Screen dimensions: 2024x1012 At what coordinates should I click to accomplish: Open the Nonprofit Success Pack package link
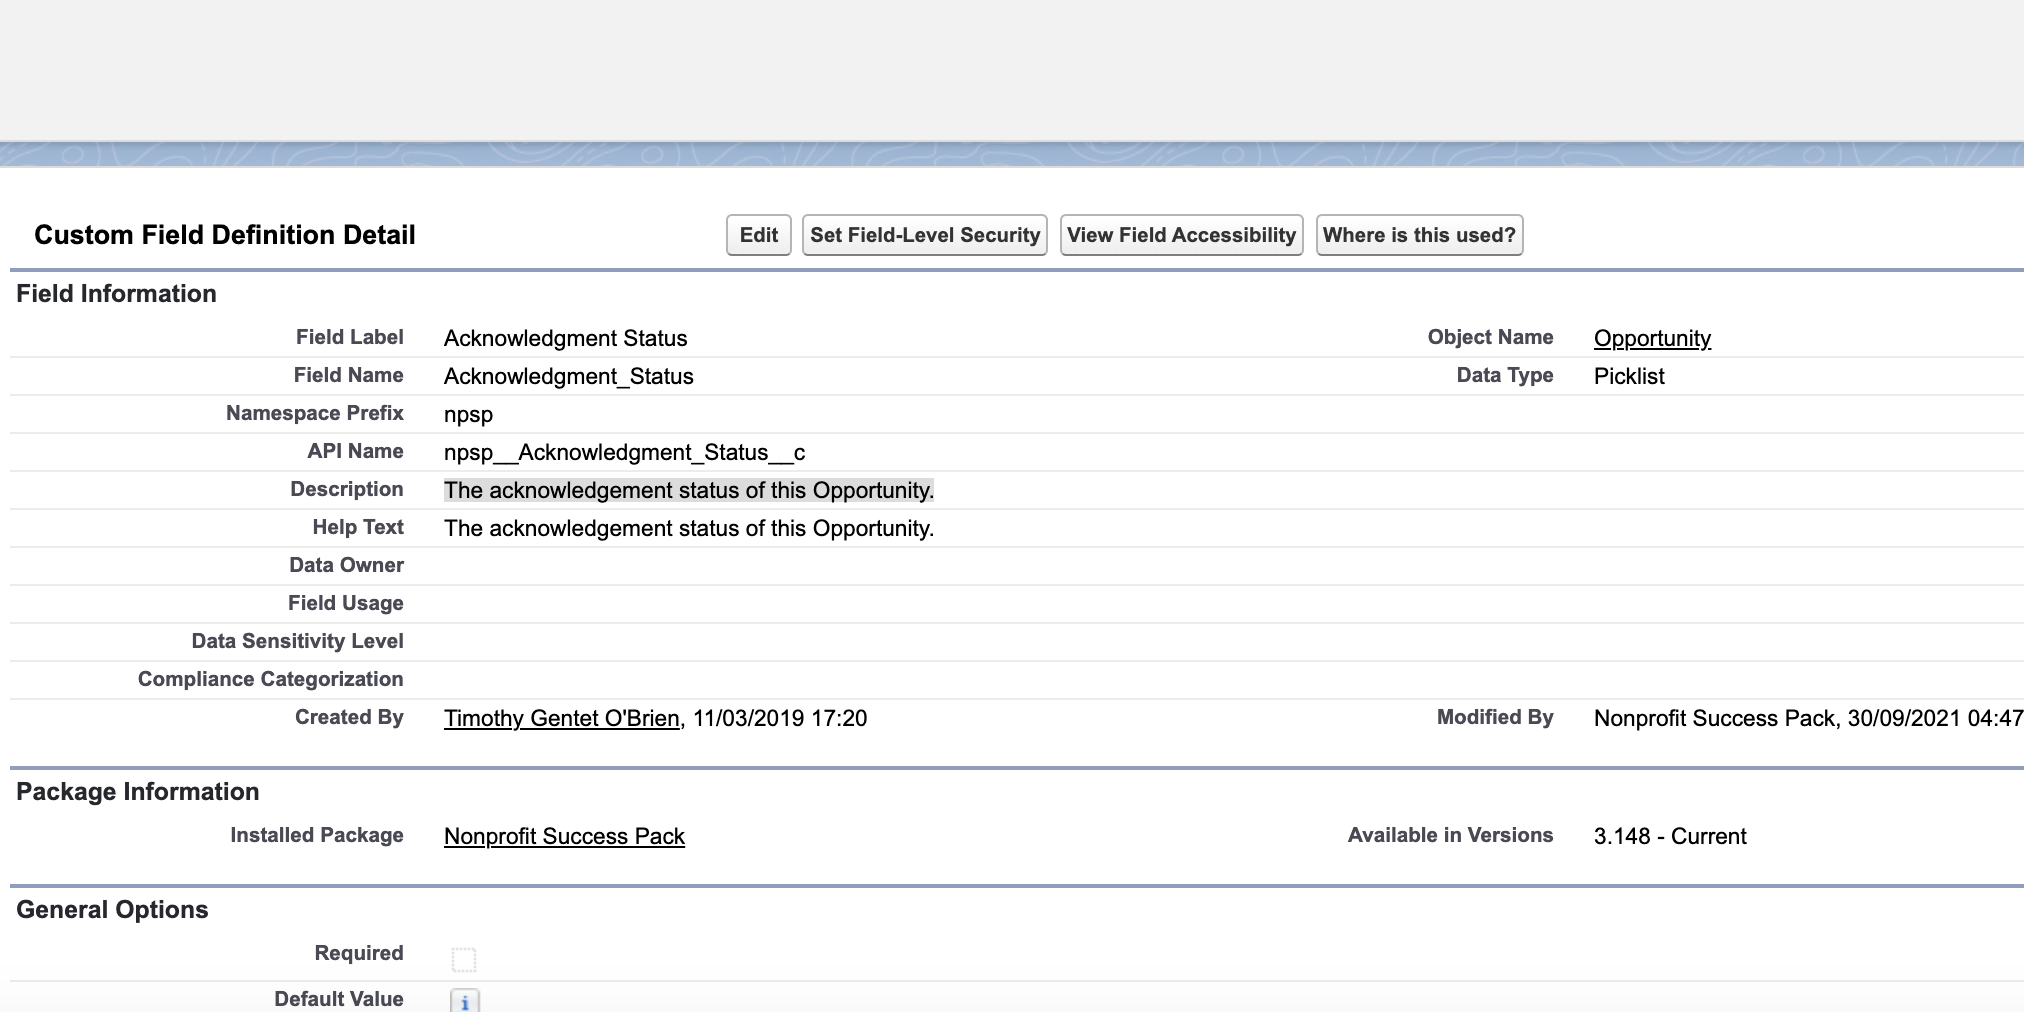[564, 836]
